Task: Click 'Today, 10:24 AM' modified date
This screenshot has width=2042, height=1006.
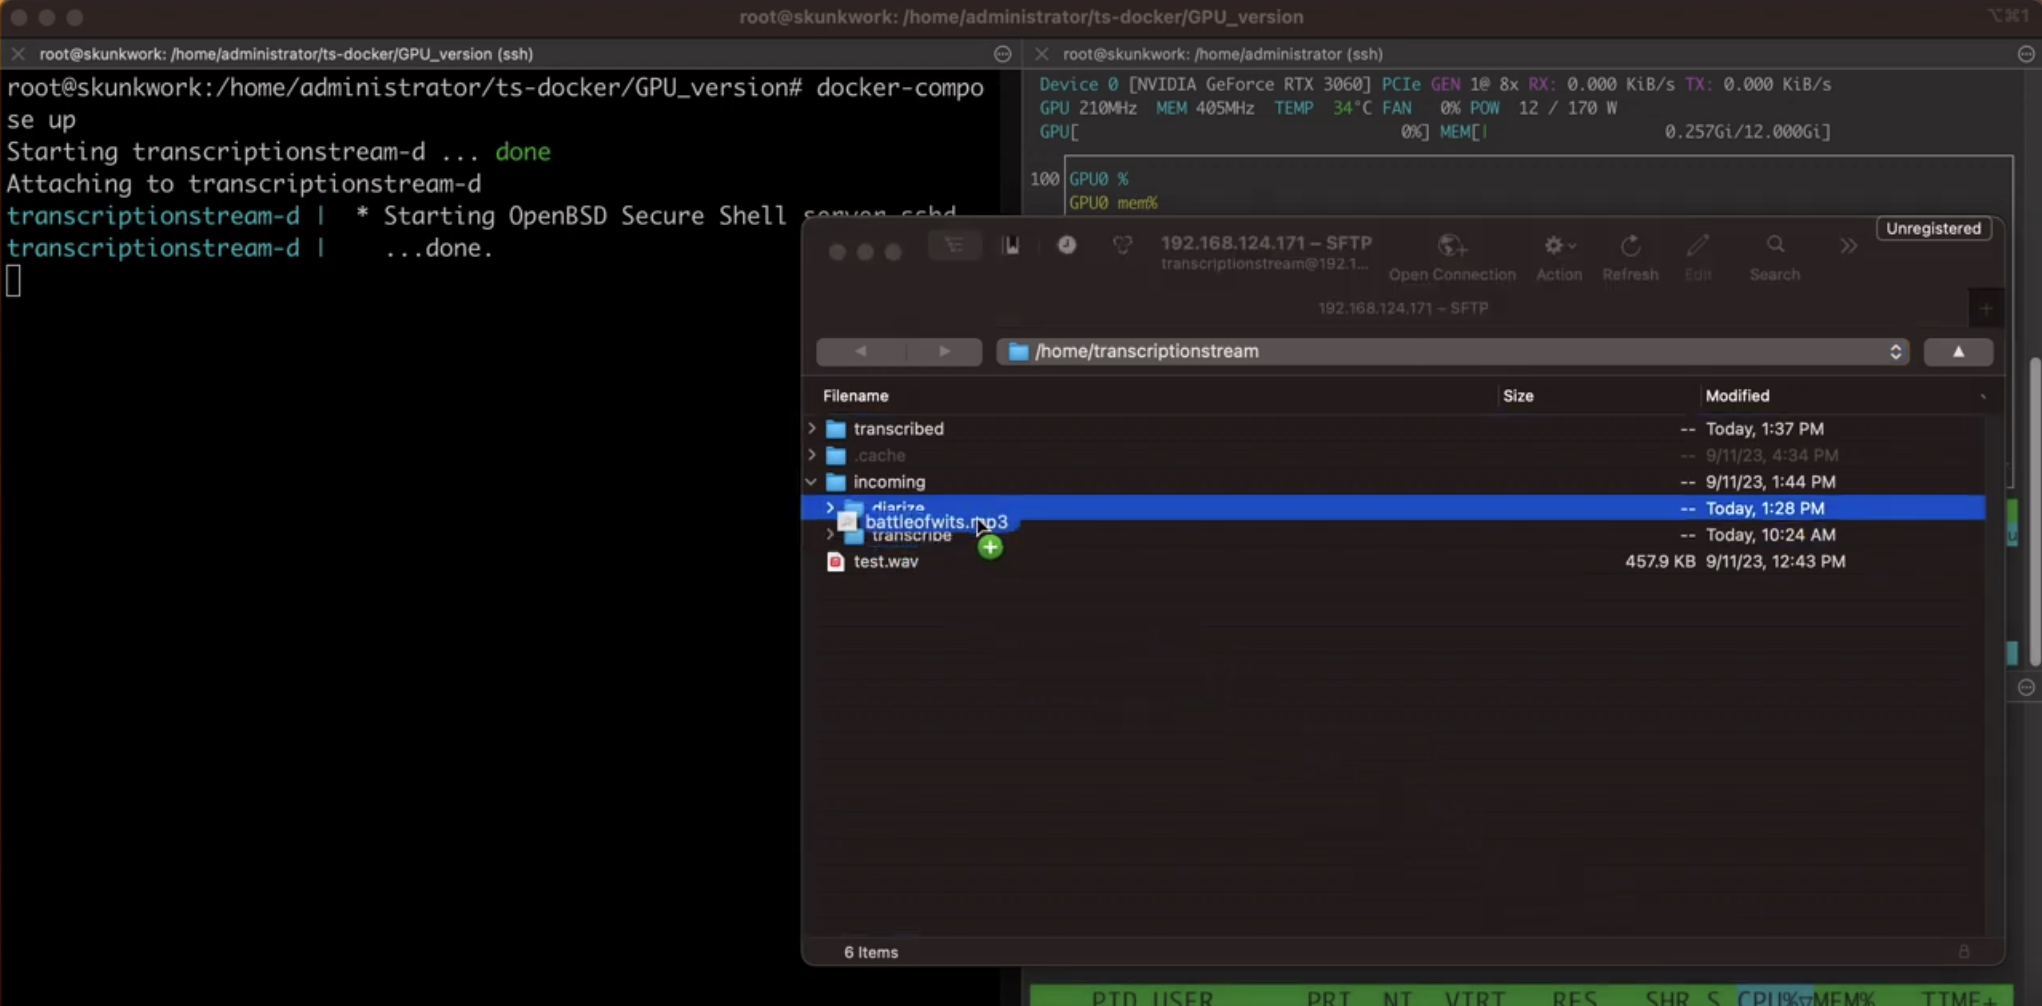Action: 1771,535
